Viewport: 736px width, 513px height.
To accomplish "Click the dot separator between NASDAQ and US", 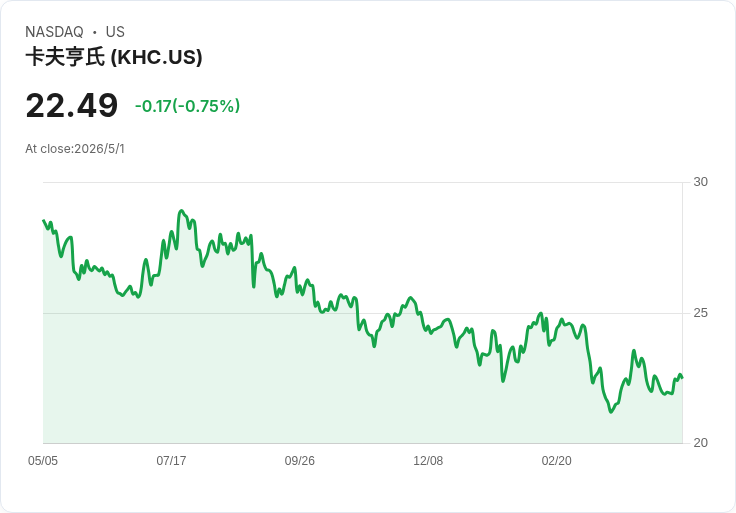I will (95, 32).
